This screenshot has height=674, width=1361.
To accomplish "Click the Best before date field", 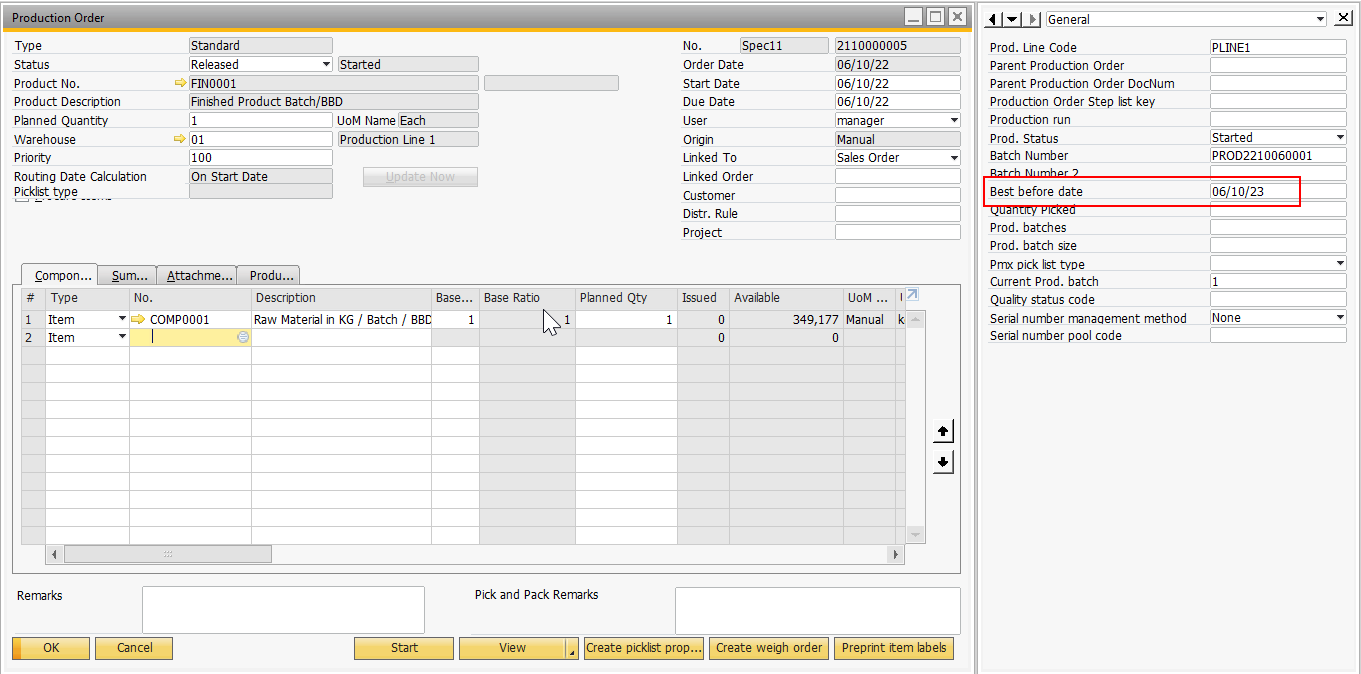I will [x=1278, y=192].
